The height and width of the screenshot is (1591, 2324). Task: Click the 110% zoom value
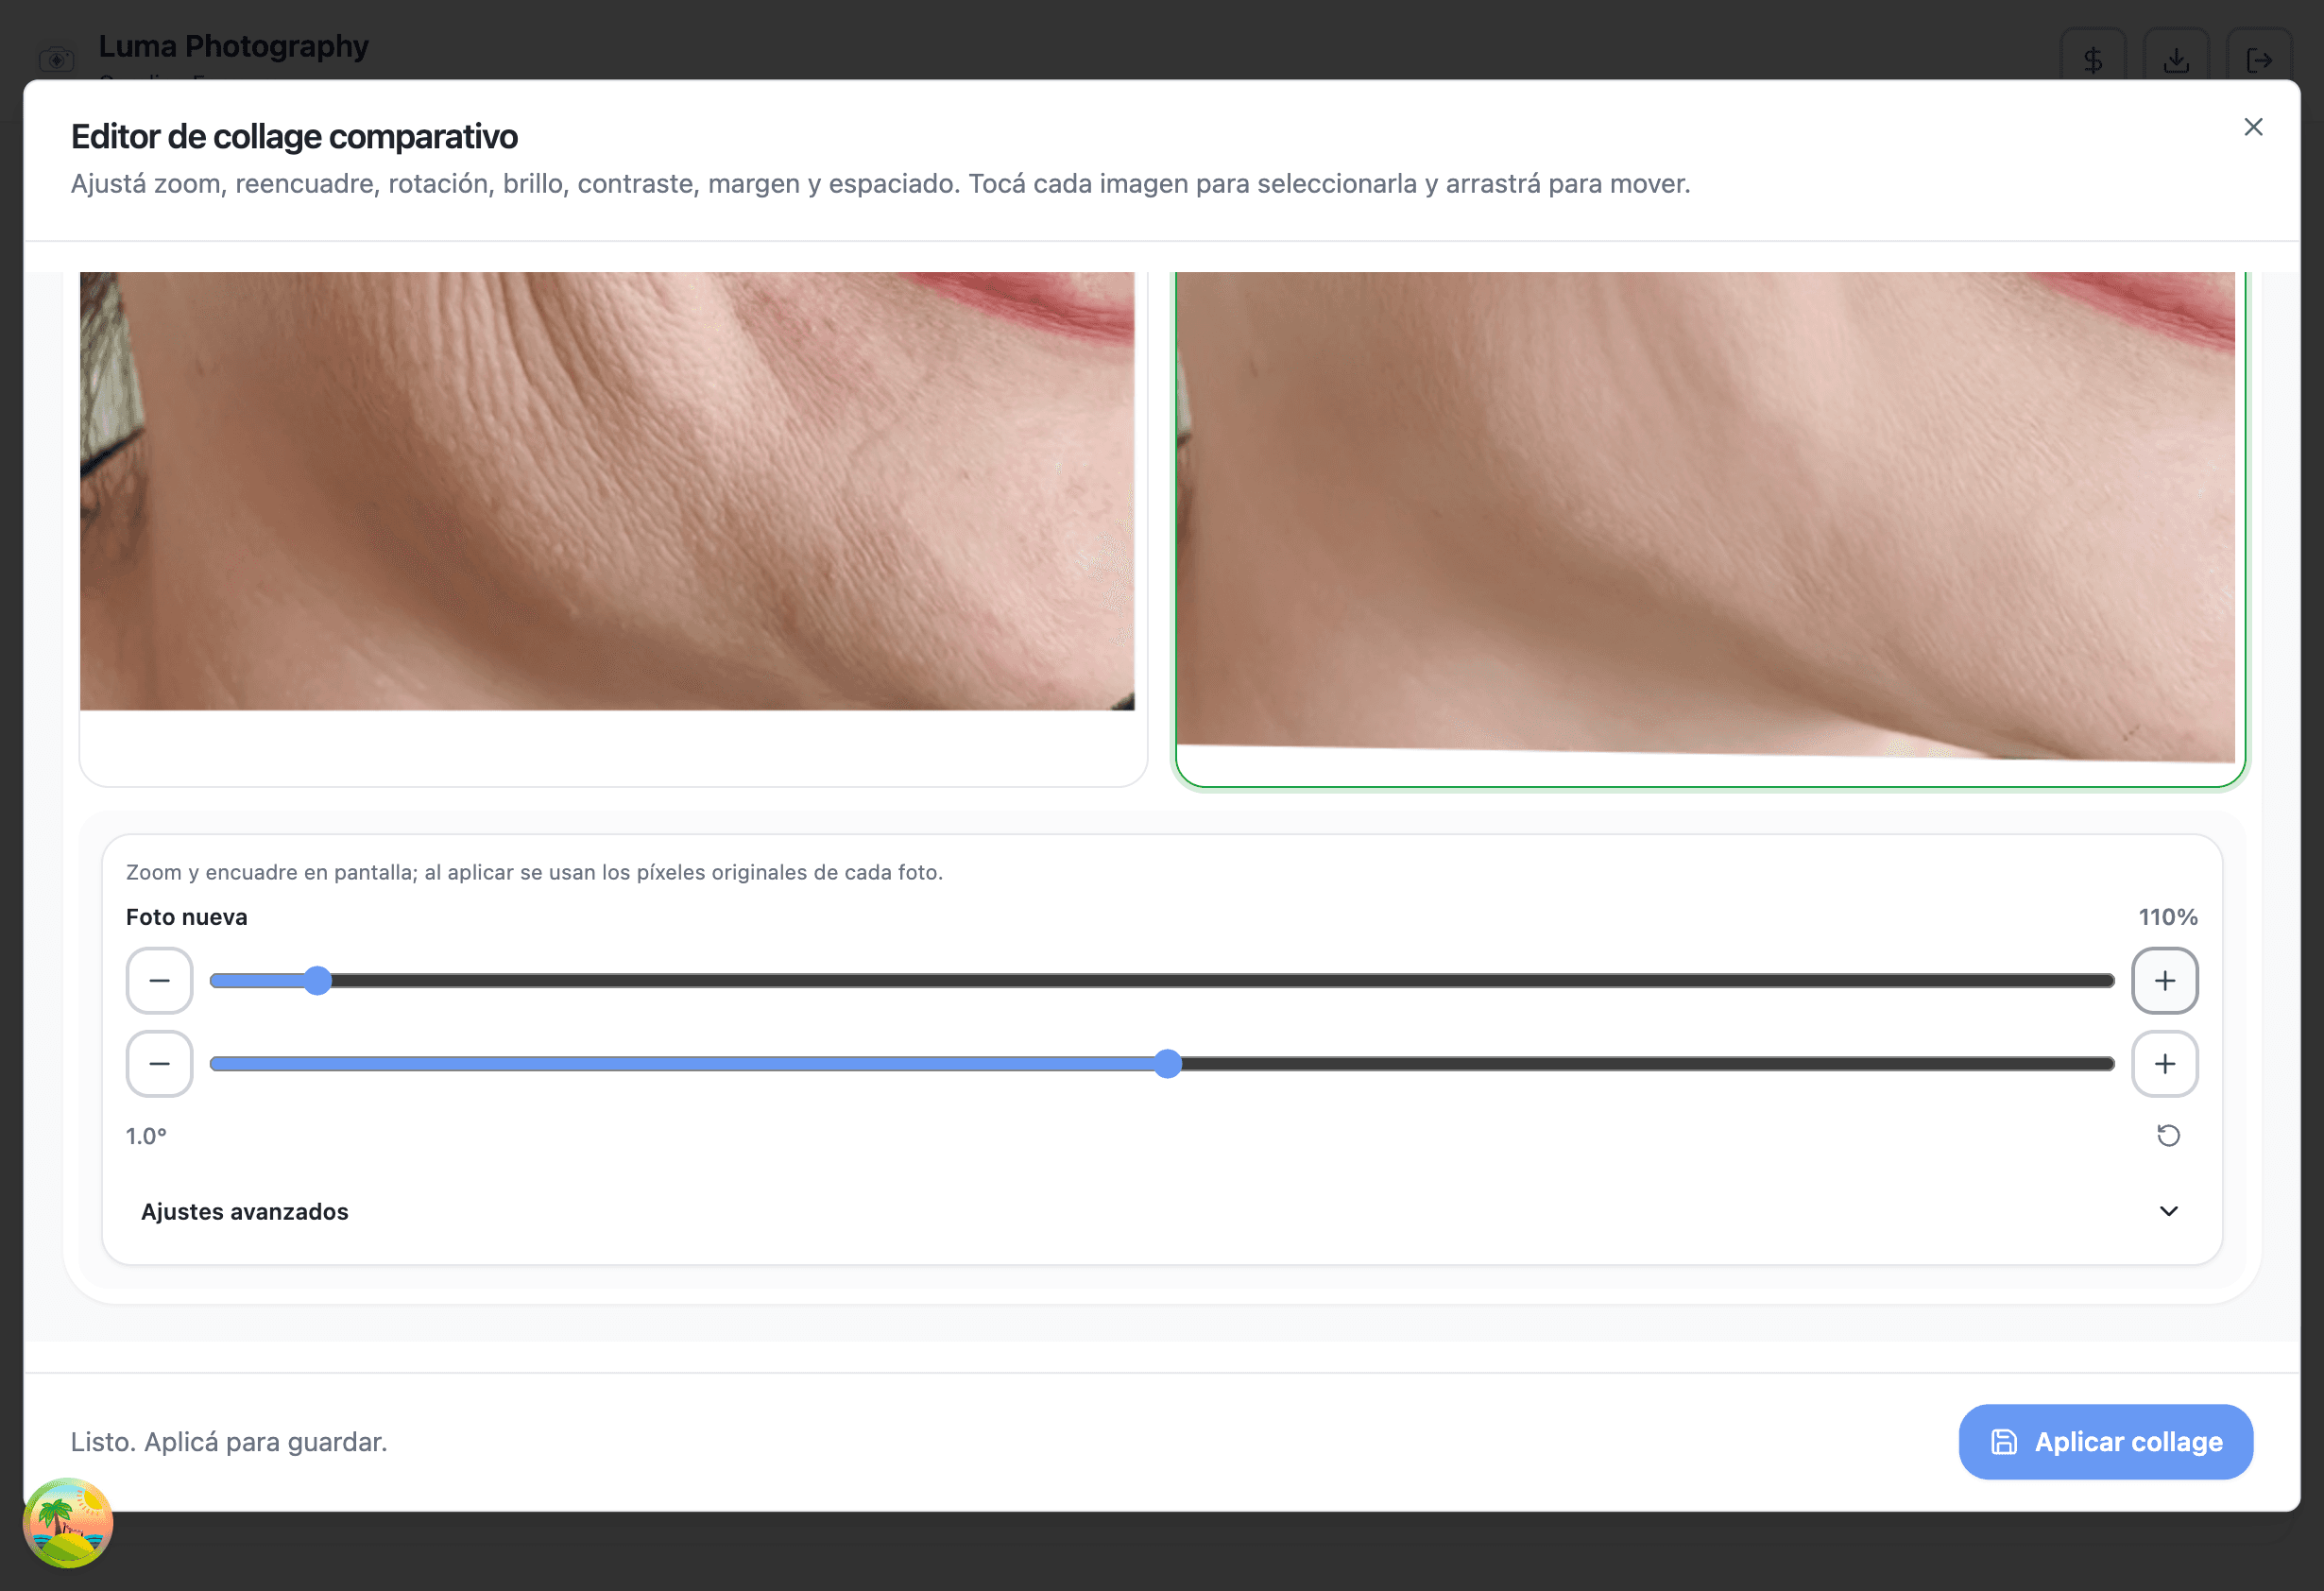[2167, 917]
